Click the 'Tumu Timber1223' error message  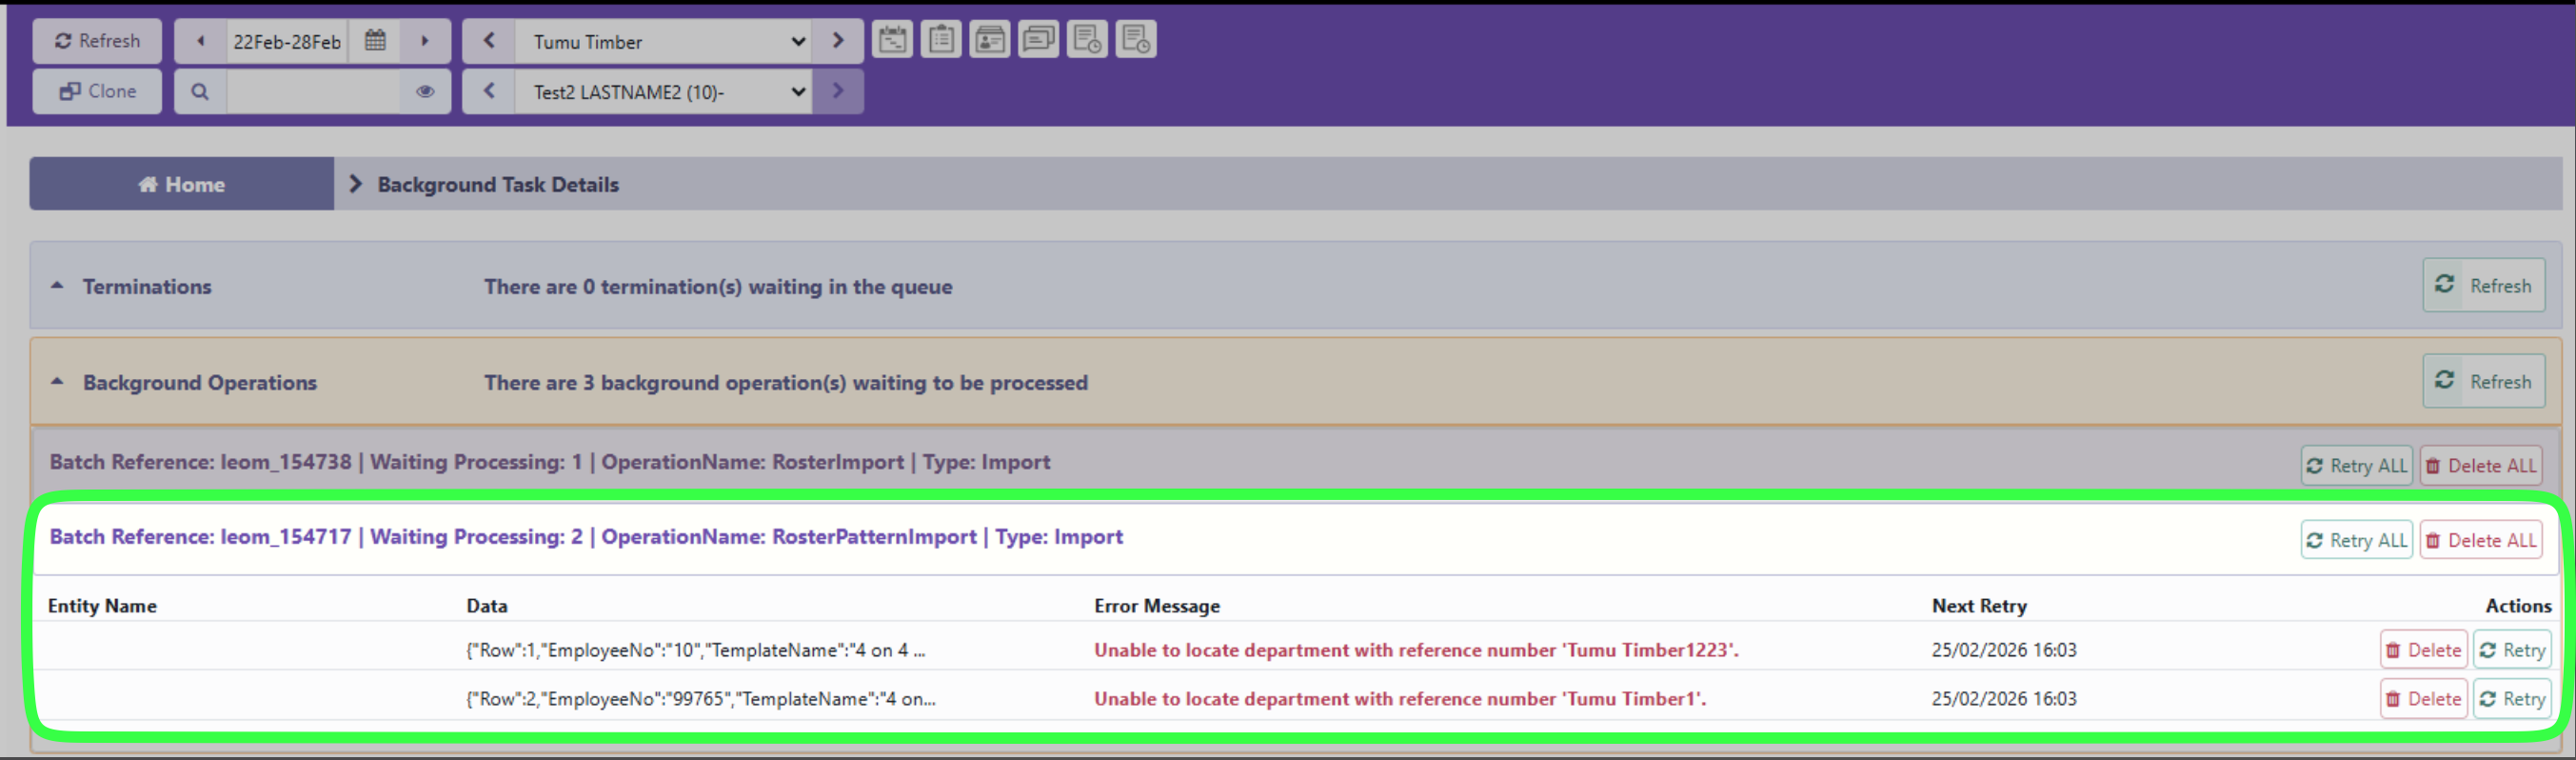click(x=1416, y=650)
